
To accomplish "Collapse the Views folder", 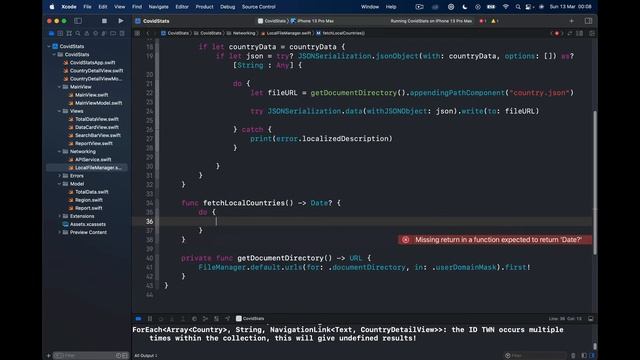I will [x=59, y=111].
